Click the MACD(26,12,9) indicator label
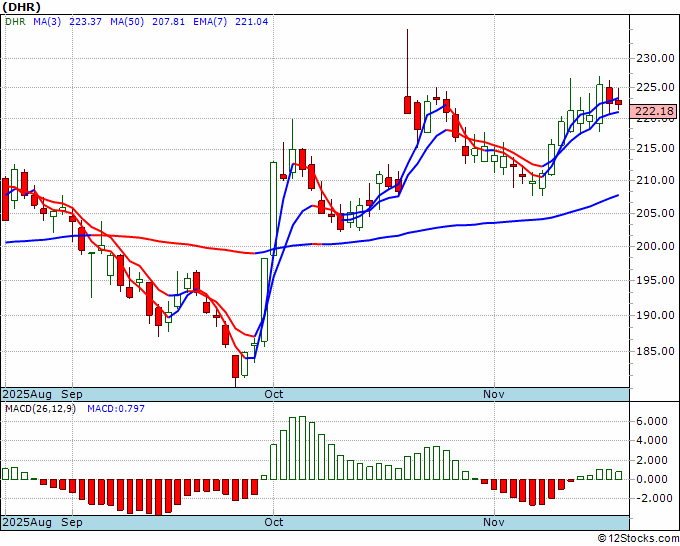The height and width of the screenshot is (546, 680). [x=40, y=409]
